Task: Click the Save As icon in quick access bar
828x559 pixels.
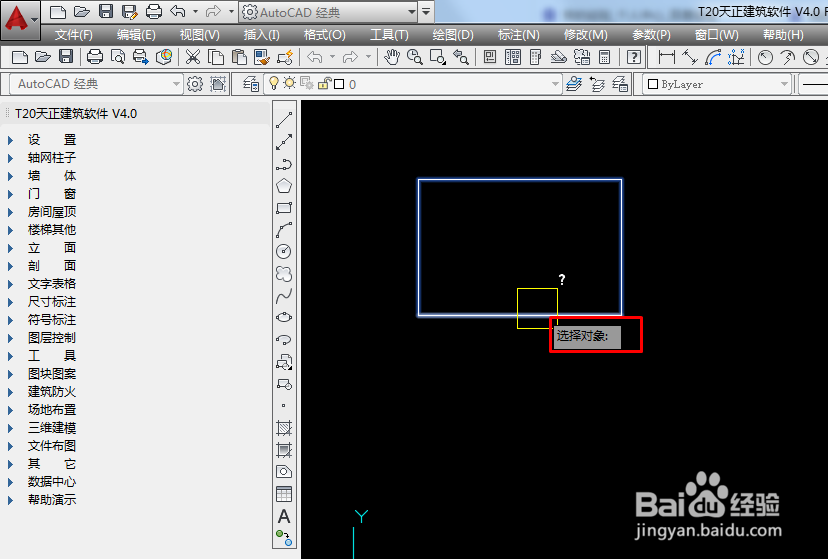Action: click(x=129, y=12)
